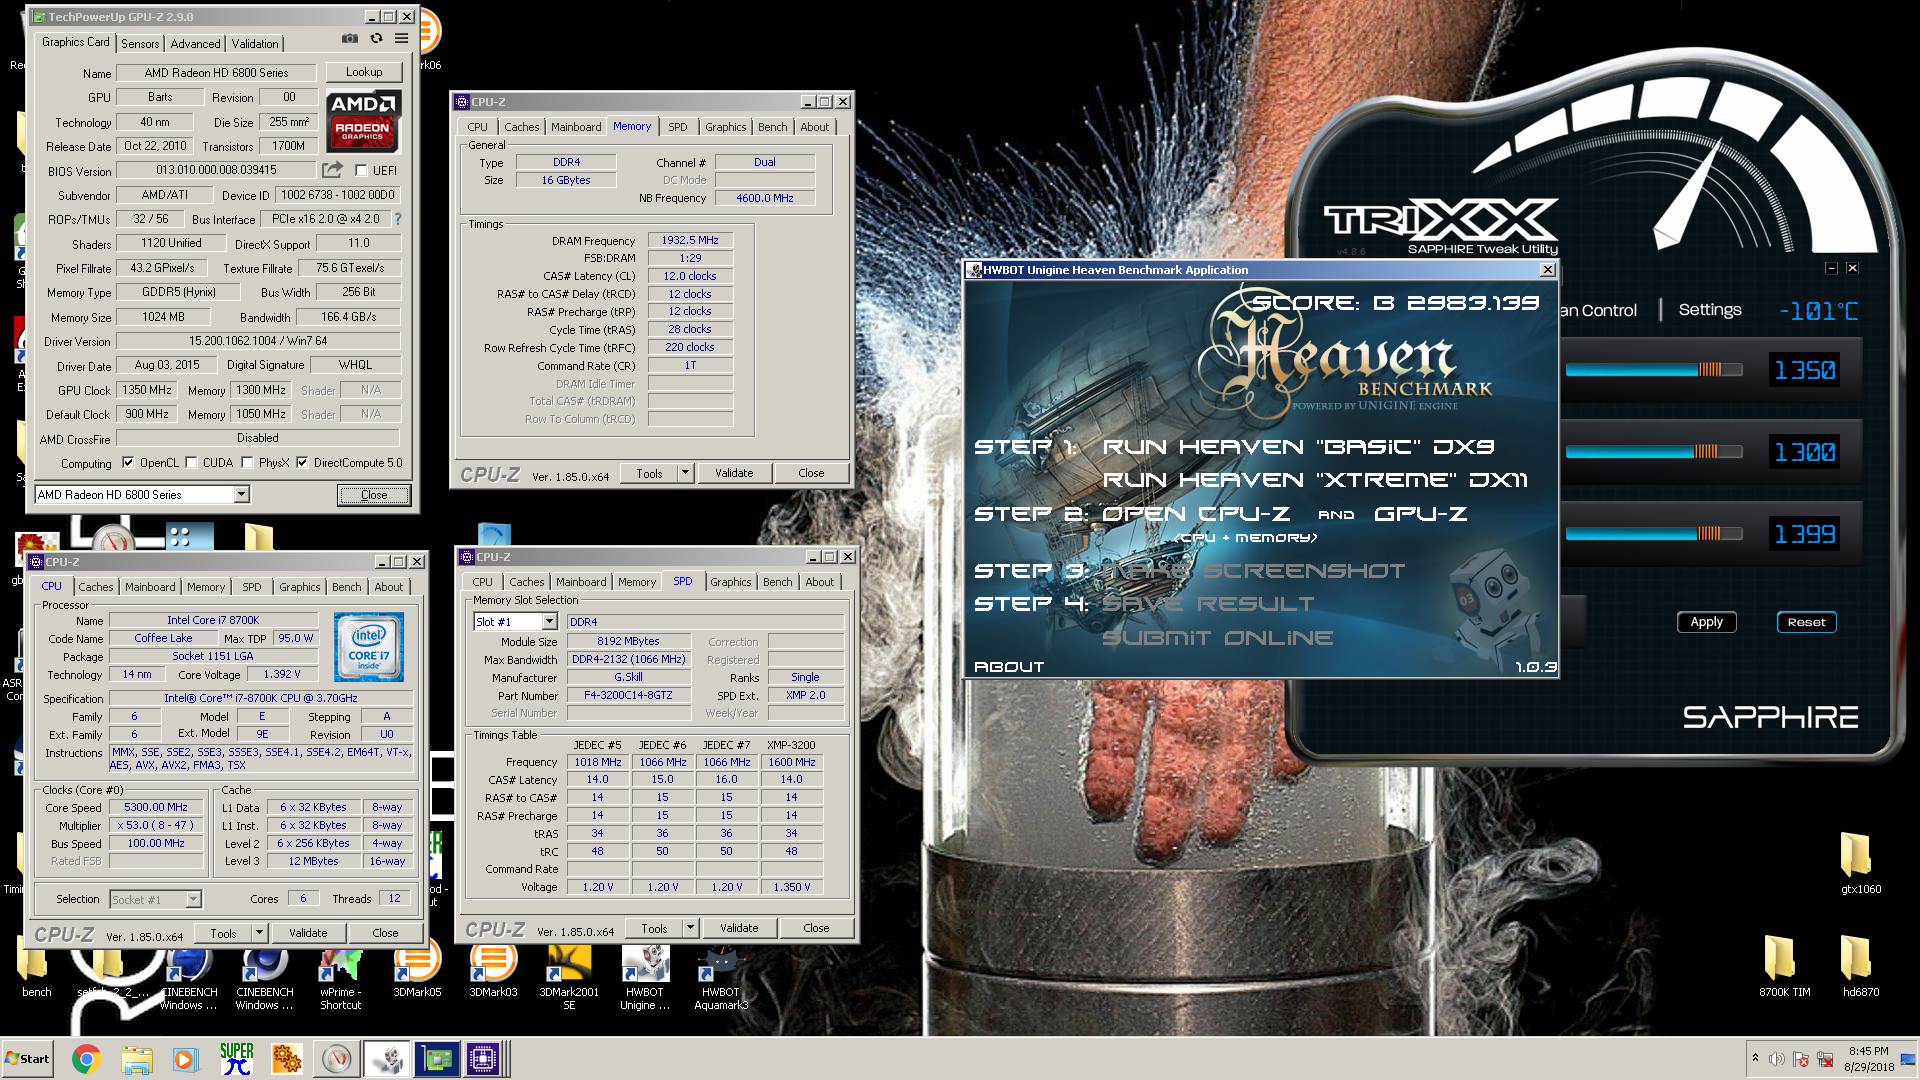Click Run Heaven "Xtreme" DX11
The height and width of the screenshot is (1080, 1920).
pyautogui.click(x=1315, y=480)
